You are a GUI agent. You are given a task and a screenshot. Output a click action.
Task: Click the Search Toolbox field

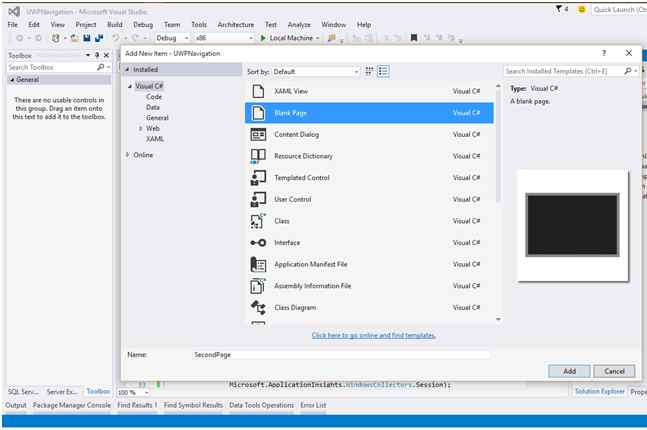point(52,67)
